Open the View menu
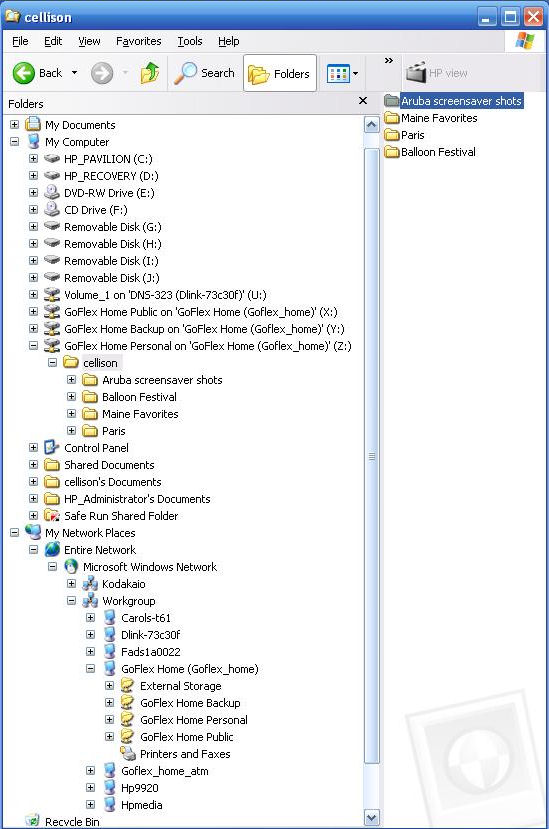 pos(89,41)
